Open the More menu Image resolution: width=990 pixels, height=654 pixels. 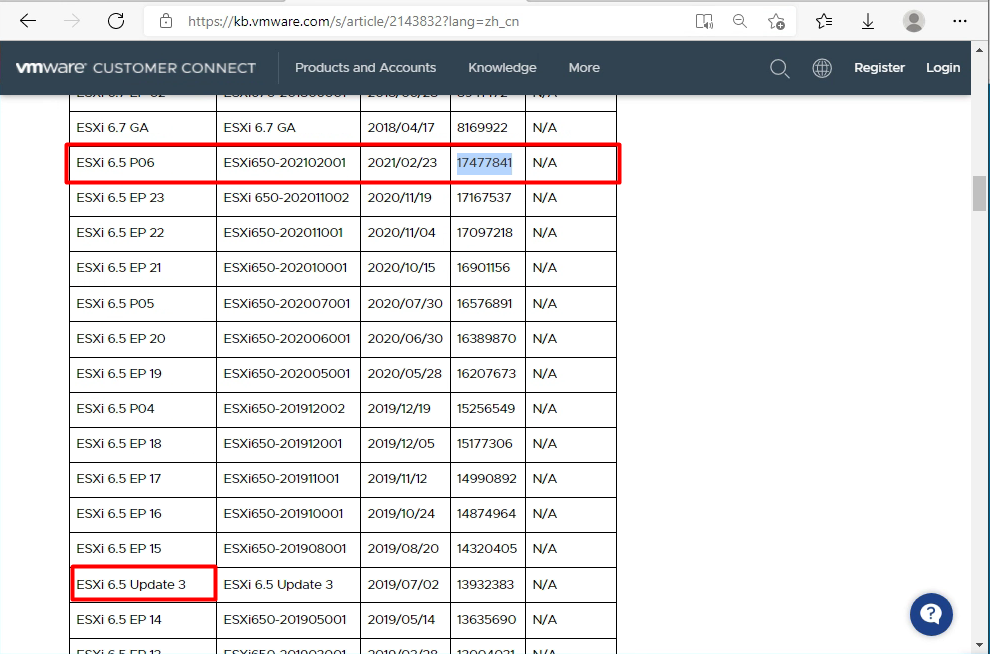click(584, 68)
